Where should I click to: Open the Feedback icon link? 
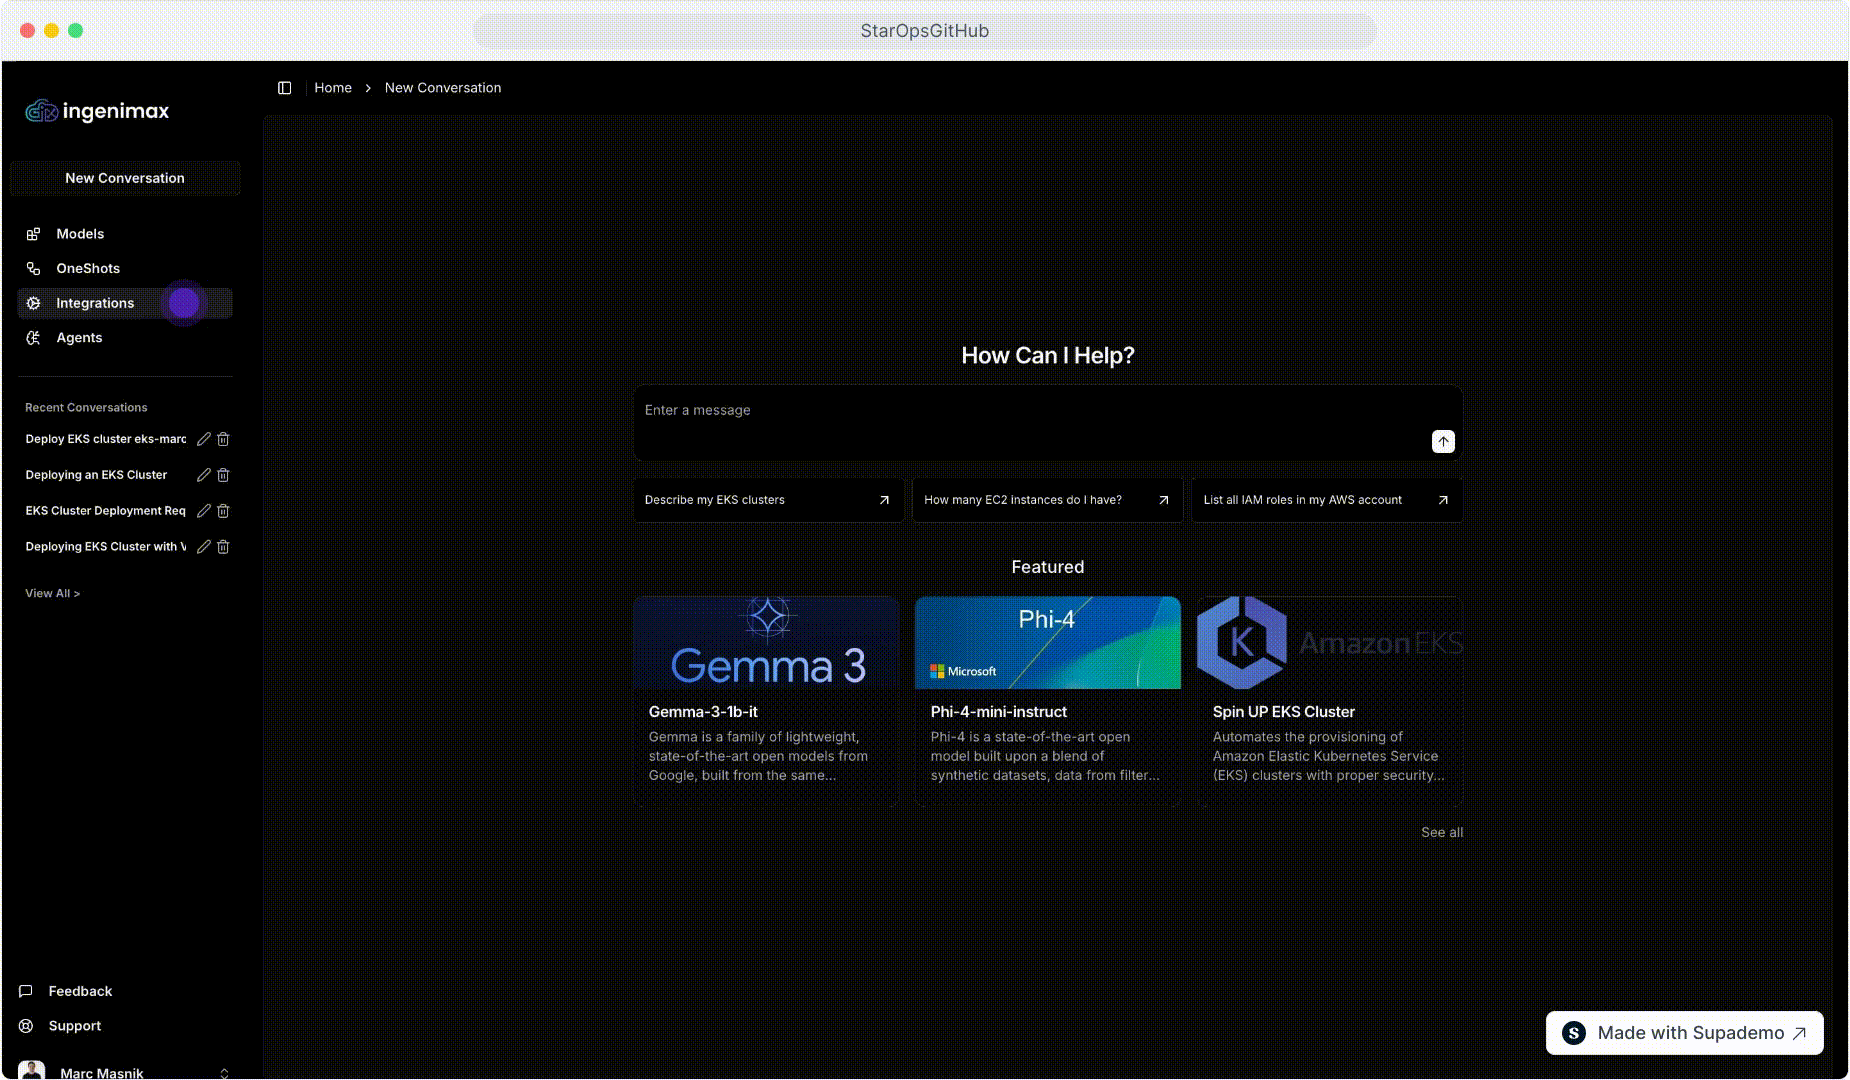pyautogui.click(x=26, y=991)
